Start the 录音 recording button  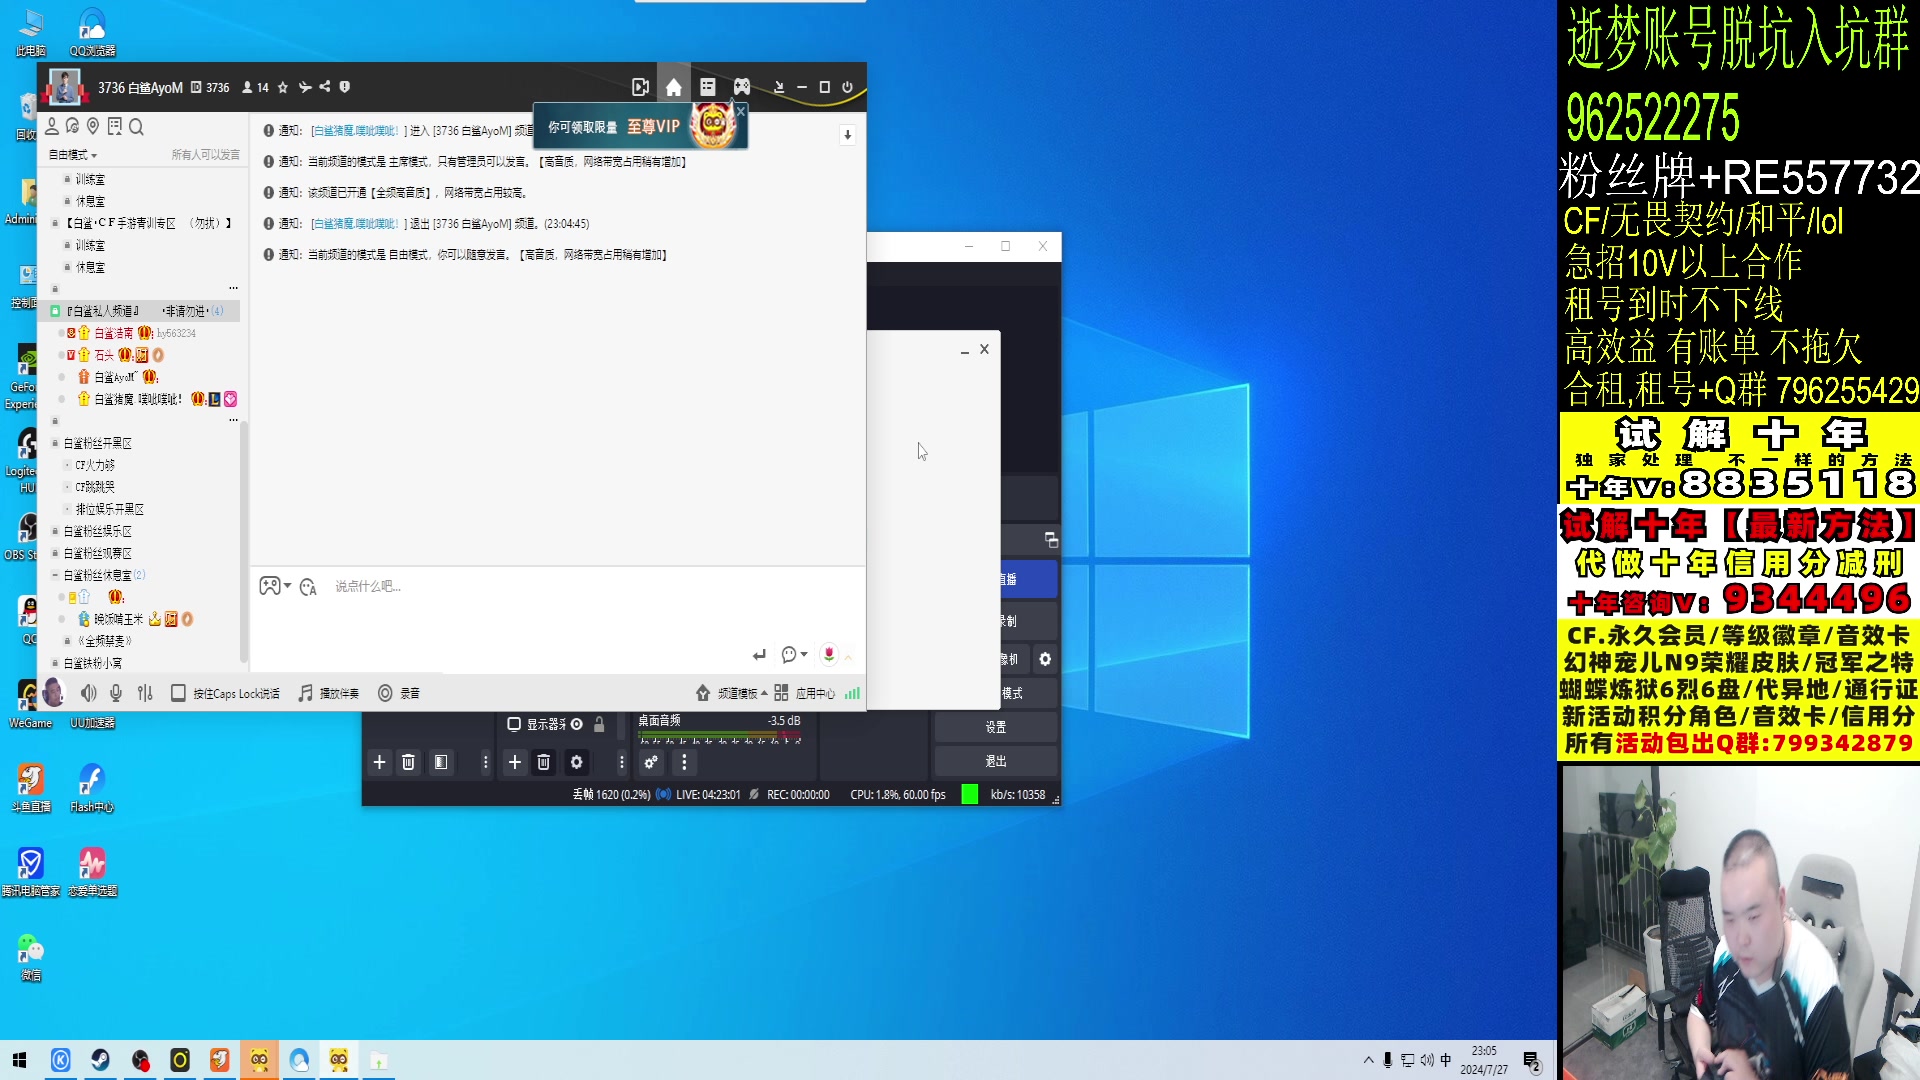[399, 693]
